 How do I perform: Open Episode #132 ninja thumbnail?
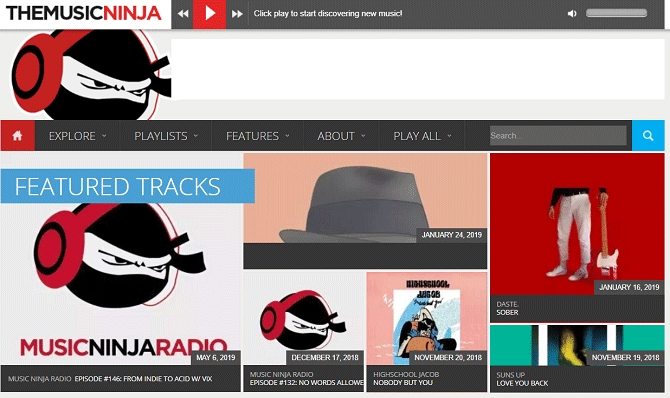coord(303,318)
